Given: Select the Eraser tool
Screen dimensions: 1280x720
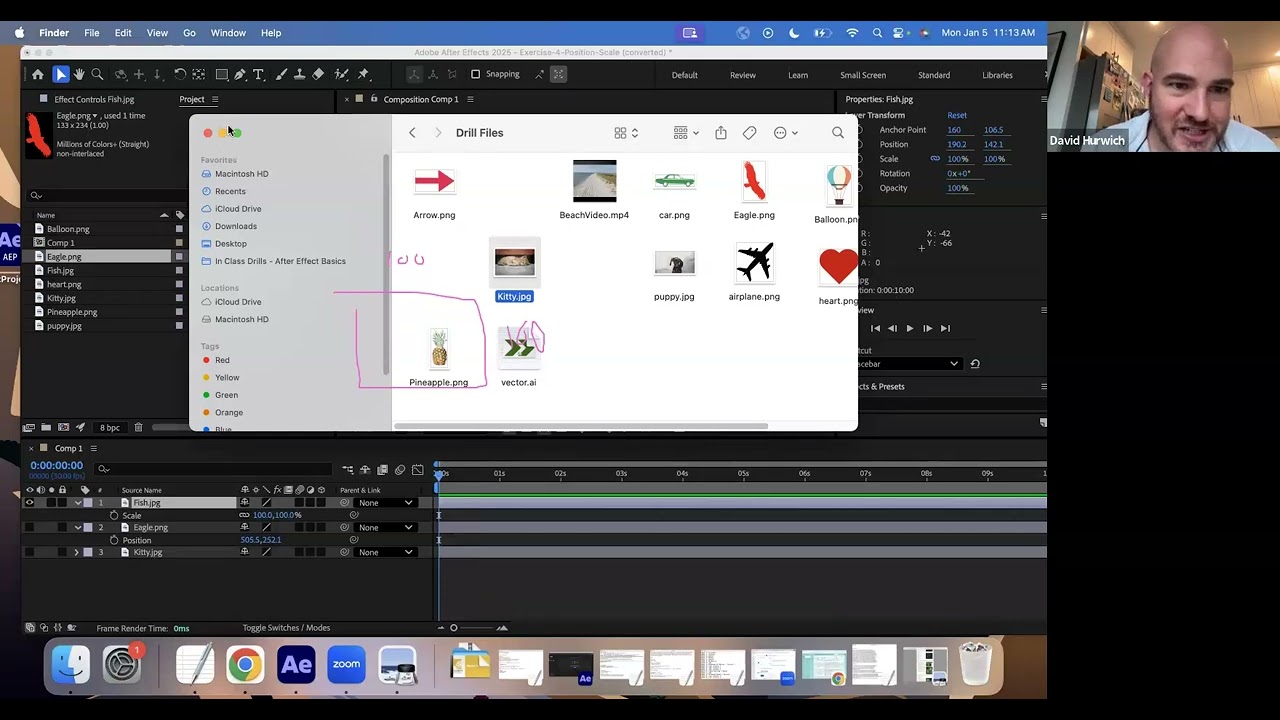Looking at the screenshot, I should pos(318,74).
